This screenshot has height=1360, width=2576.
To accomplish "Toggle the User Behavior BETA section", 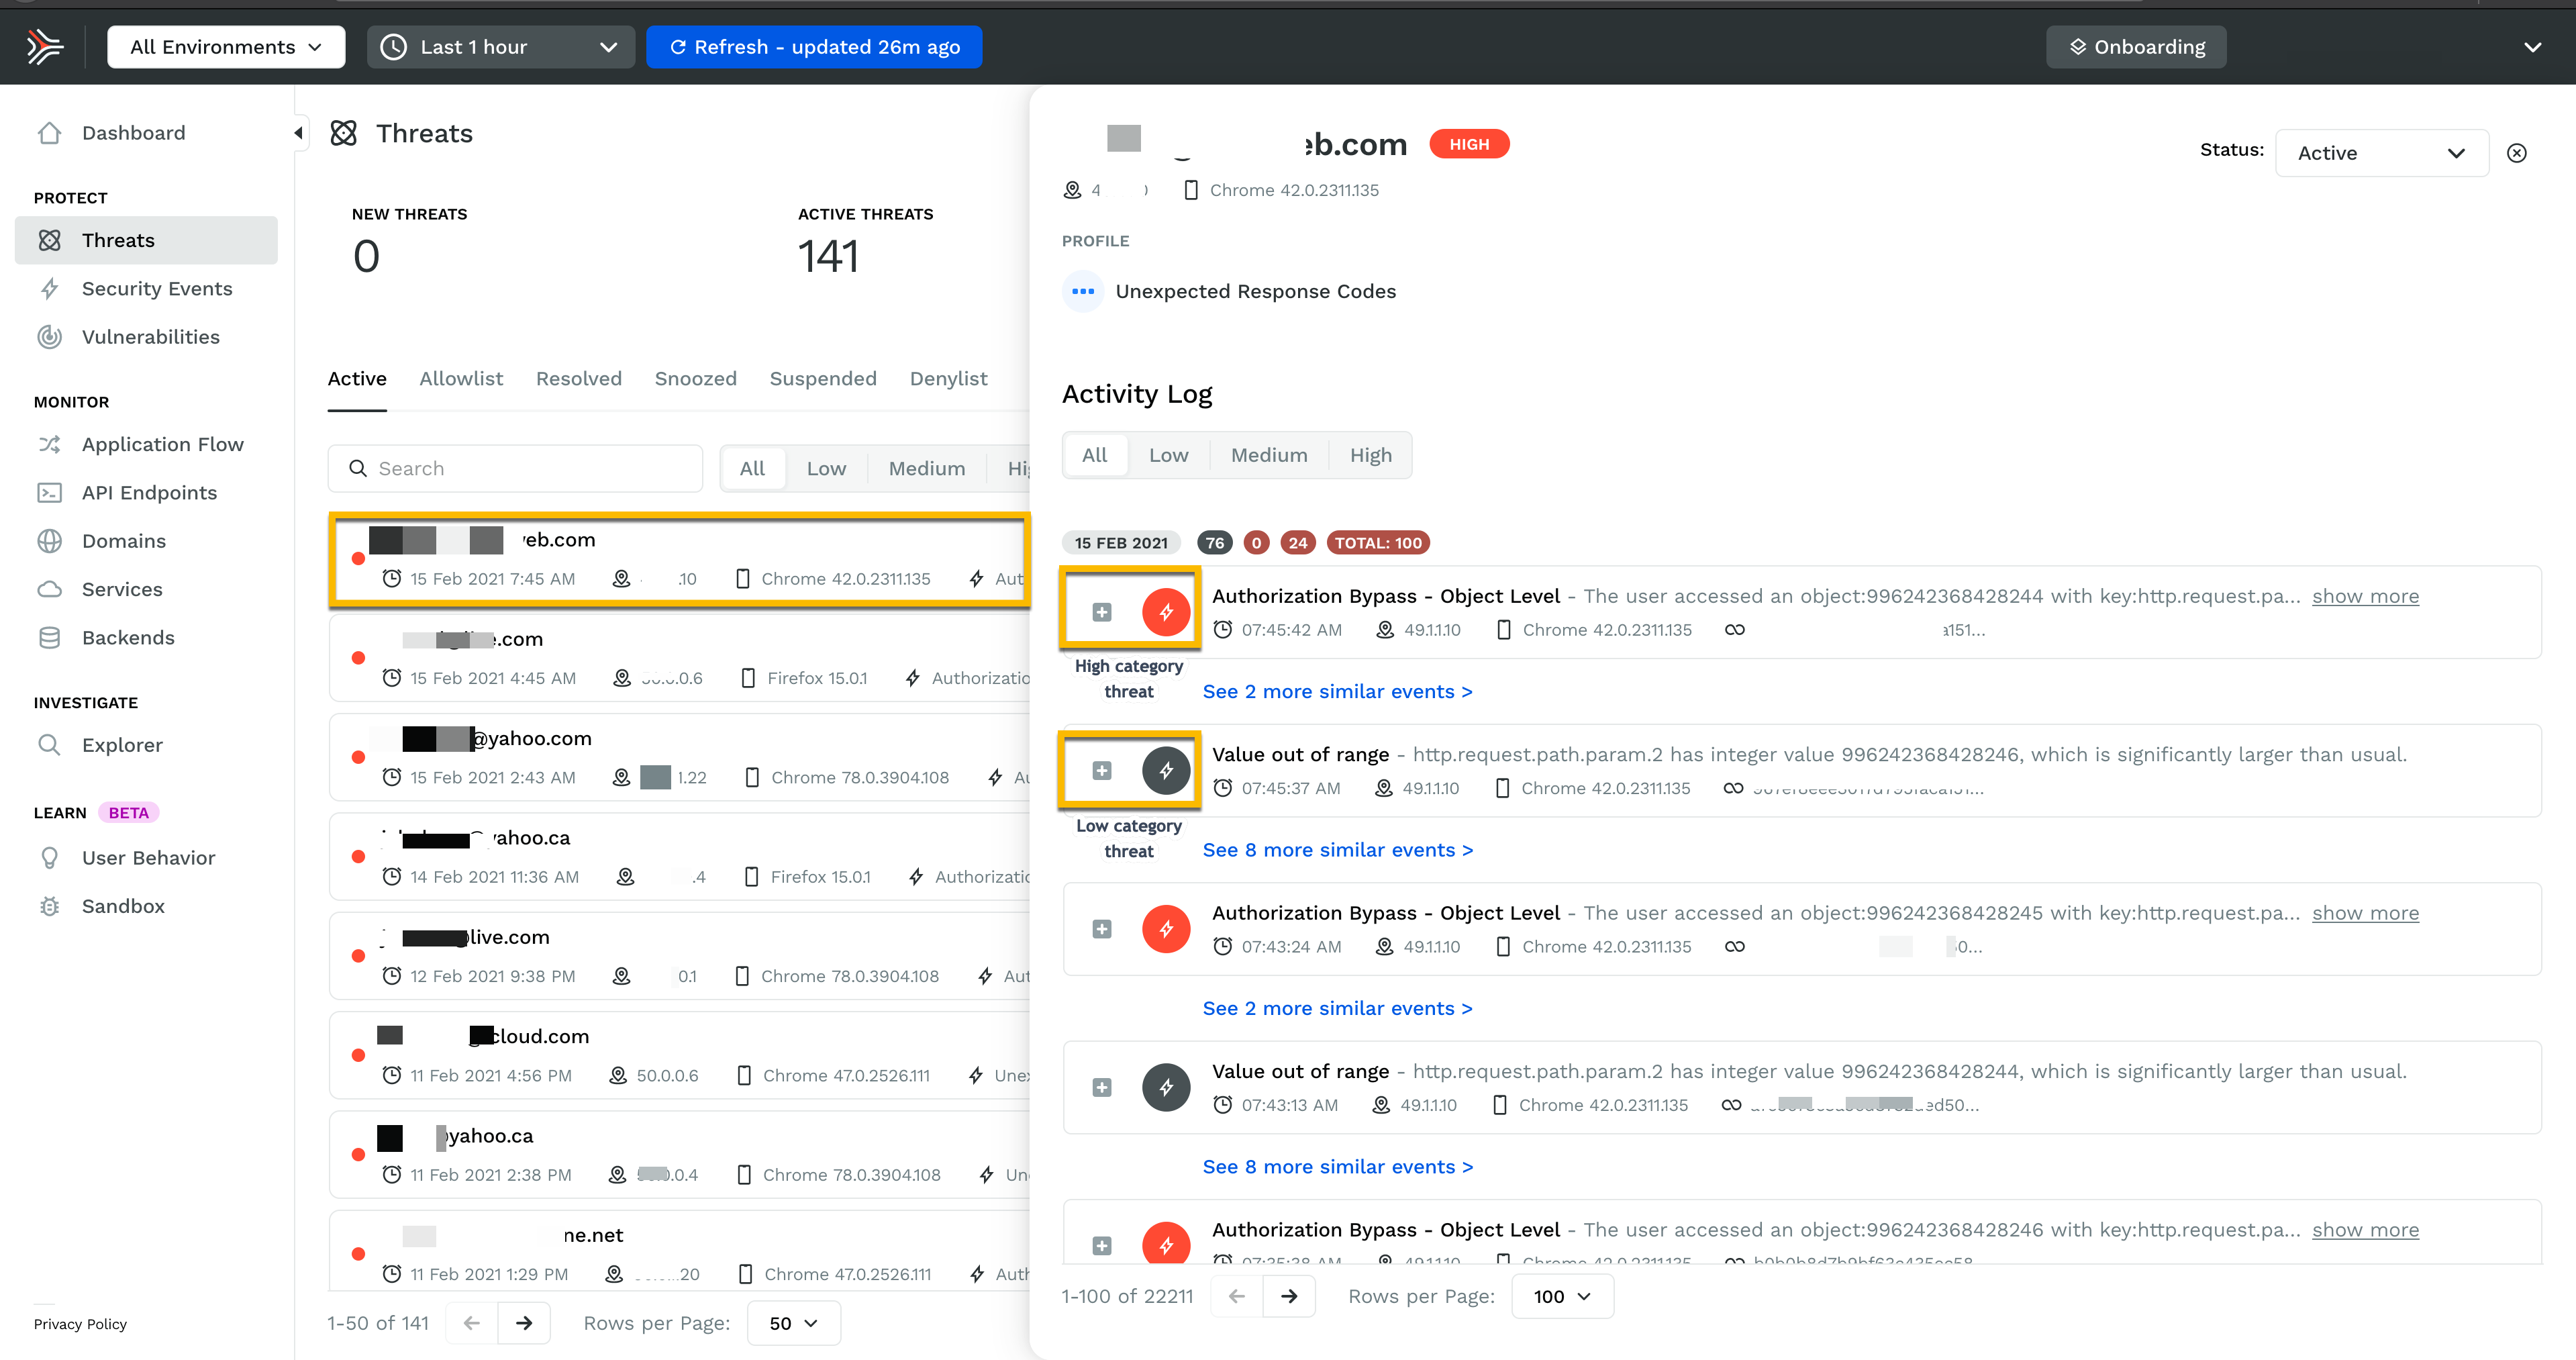I will (x=148, y=857).
